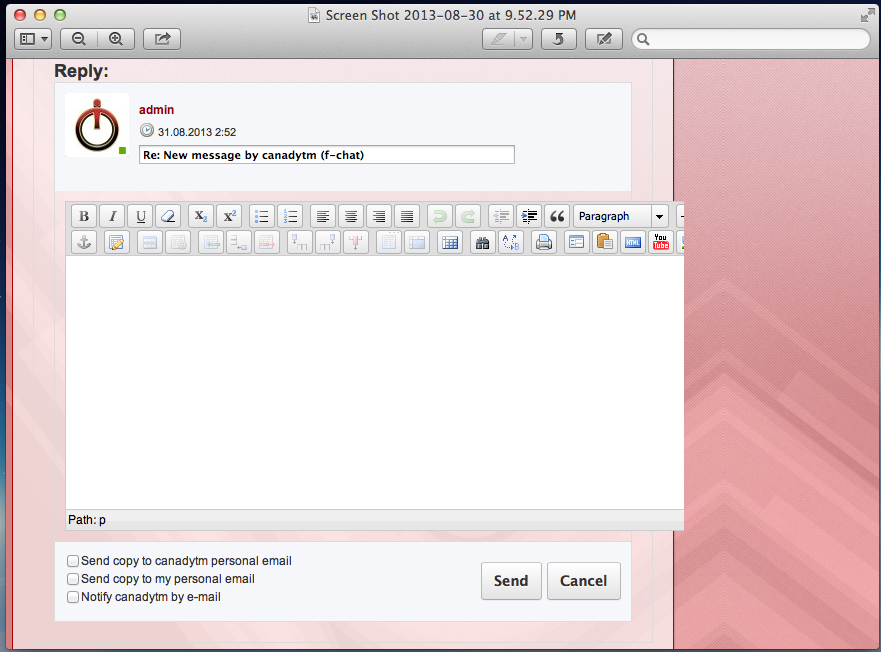Open table row properties icon
The width and height of the screenshot is (881, 652).
[x=149, y=243]
